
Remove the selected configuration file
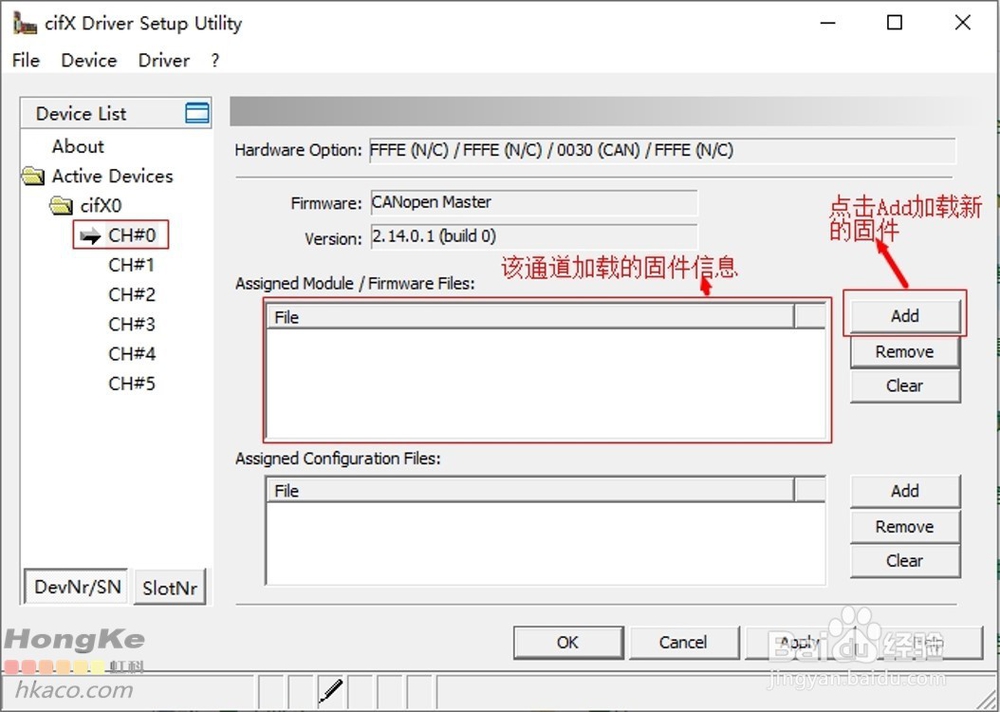point(904,526)
